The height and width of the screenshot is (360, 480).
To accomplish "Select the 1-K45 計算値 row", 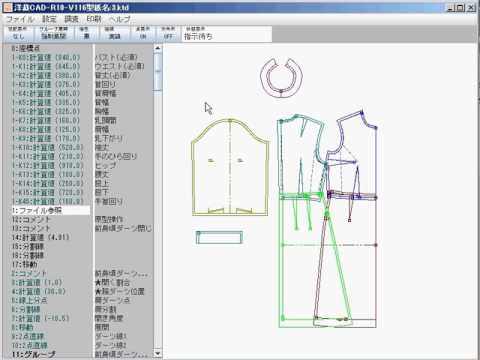I will (48, 202).
